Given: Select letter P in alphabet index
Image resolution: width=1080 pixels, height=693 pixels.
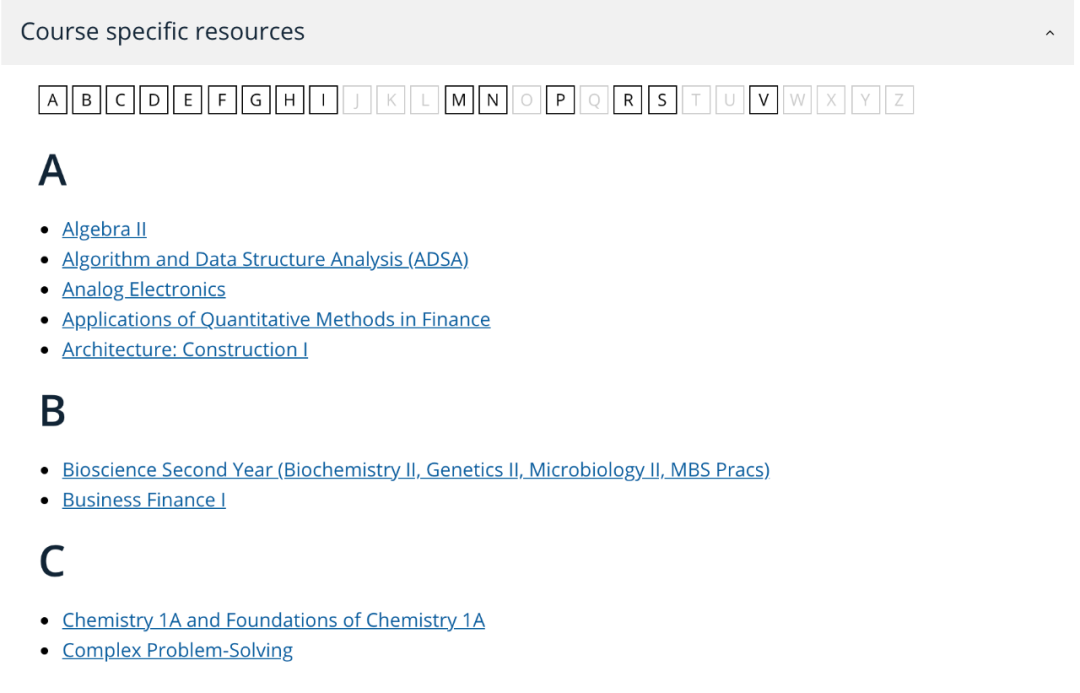Looking at the screenshot, I should [560, 100].
